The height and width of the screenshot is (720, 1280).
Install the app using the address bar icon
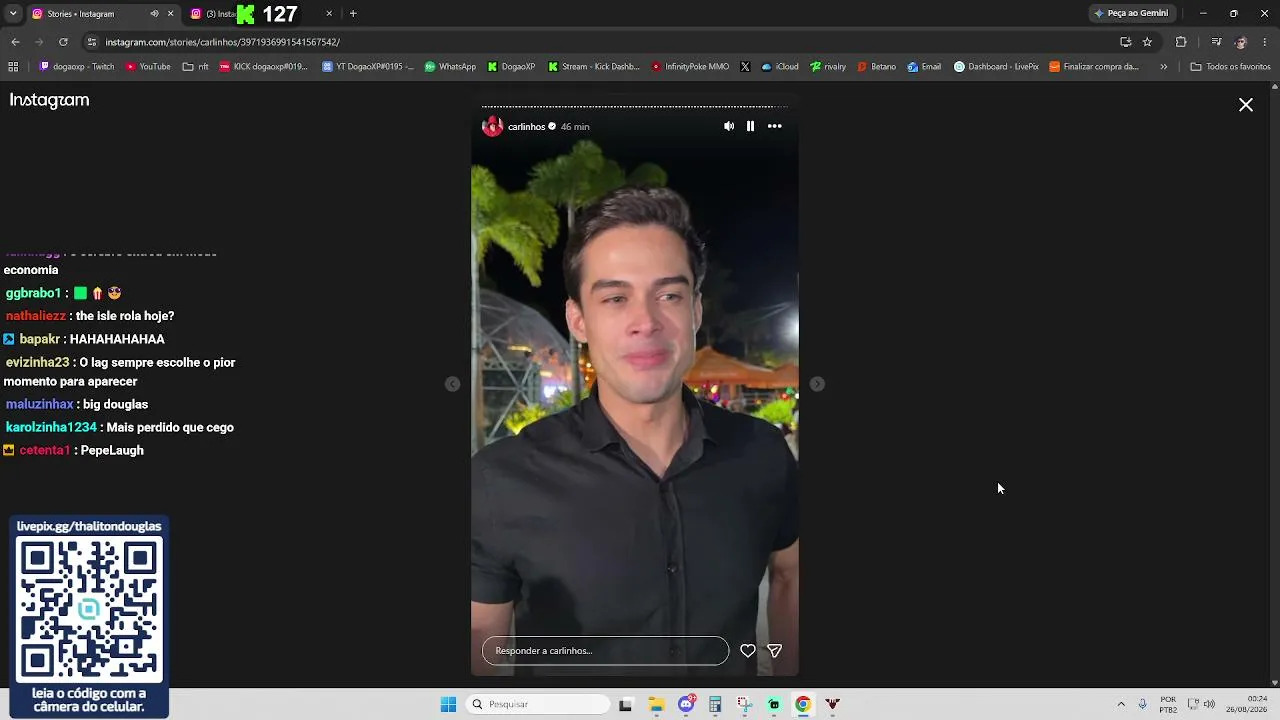(x=1125, y=42)
